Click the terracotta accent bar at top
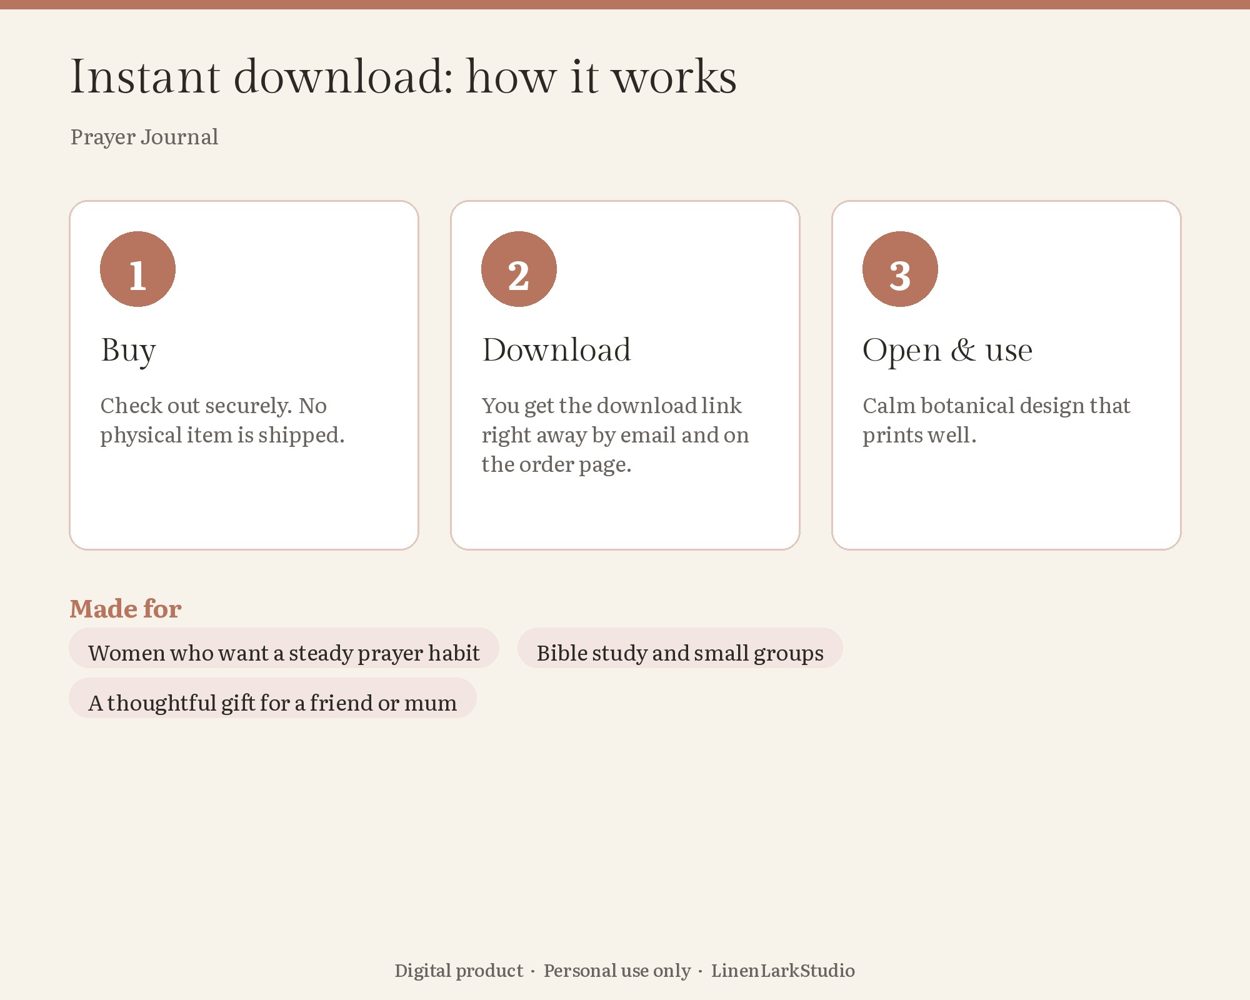This screenshot has height=1000, width=1250. 625,4
